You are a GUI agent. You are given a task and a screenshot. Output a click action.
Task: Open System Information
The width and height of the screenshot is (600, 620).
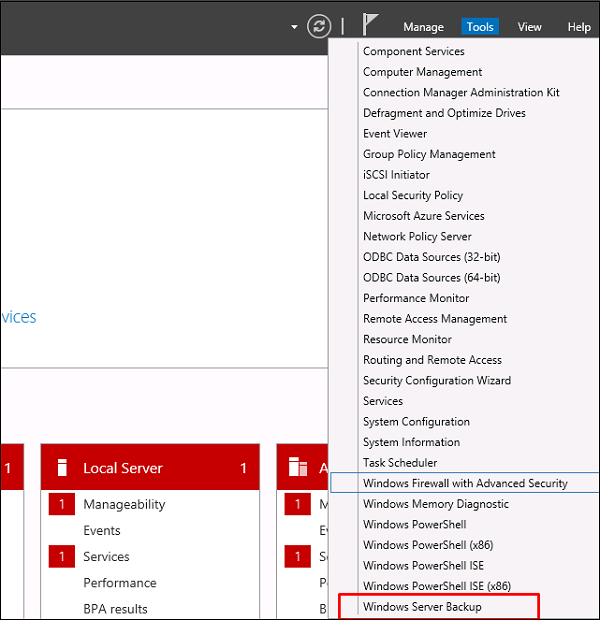point(411,442)
